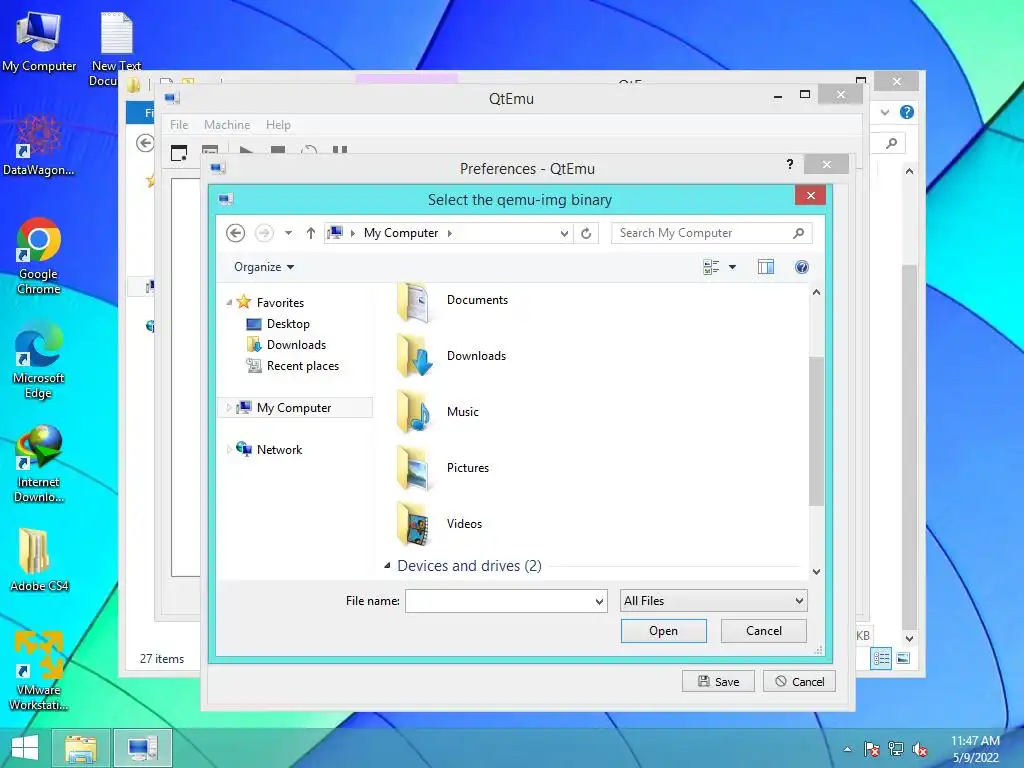
Task: Open the Documents folder icon
Action: 413,301
